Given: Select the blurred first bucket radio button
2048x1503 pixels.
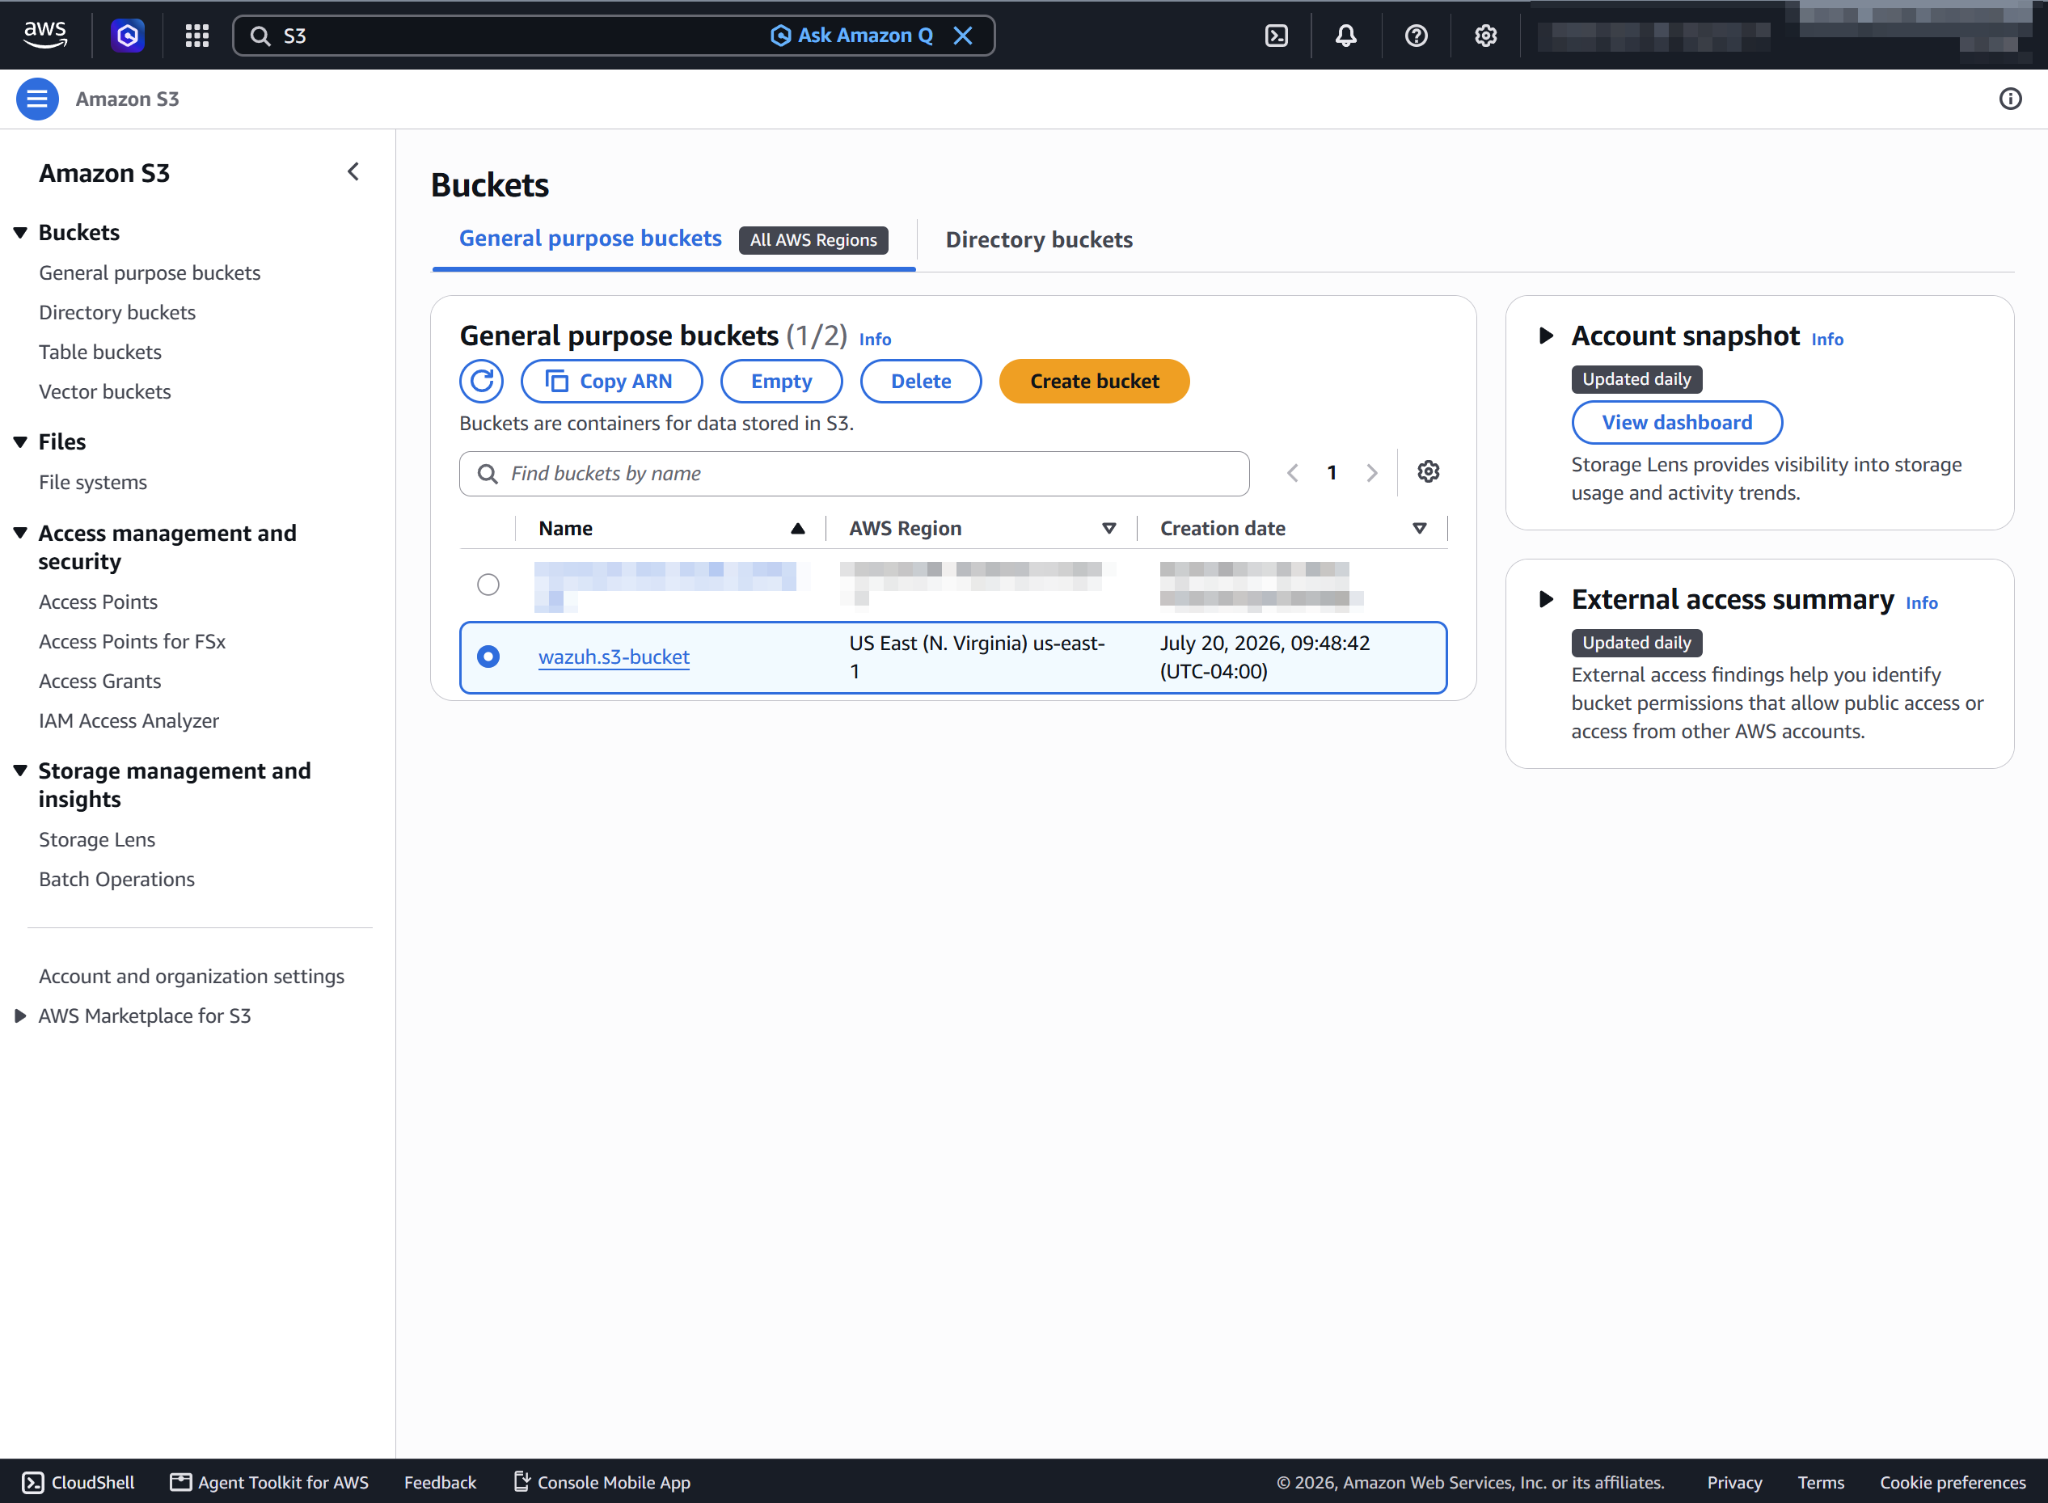Looking at the screenshot, I should tap(488, 584).
